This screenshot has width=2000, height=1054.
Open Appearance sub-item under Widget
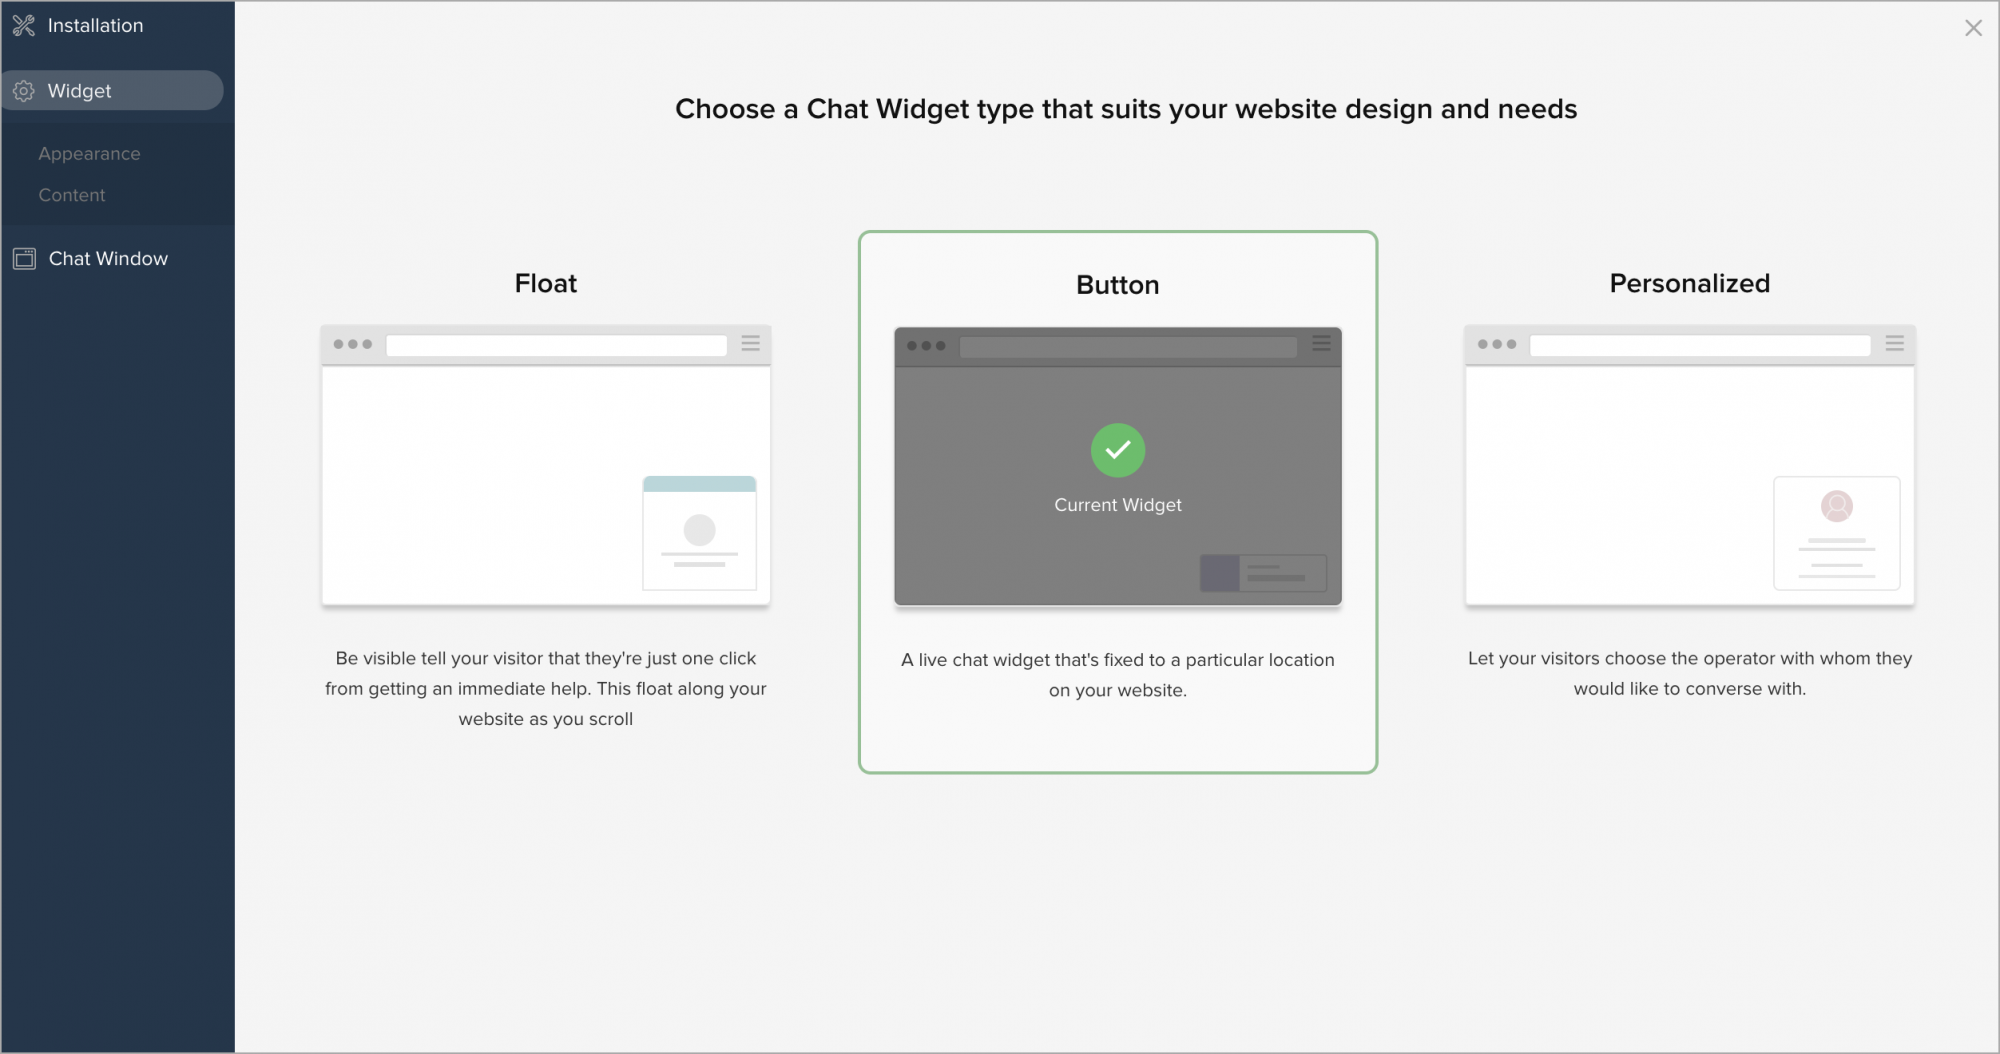tap(89, 154)
